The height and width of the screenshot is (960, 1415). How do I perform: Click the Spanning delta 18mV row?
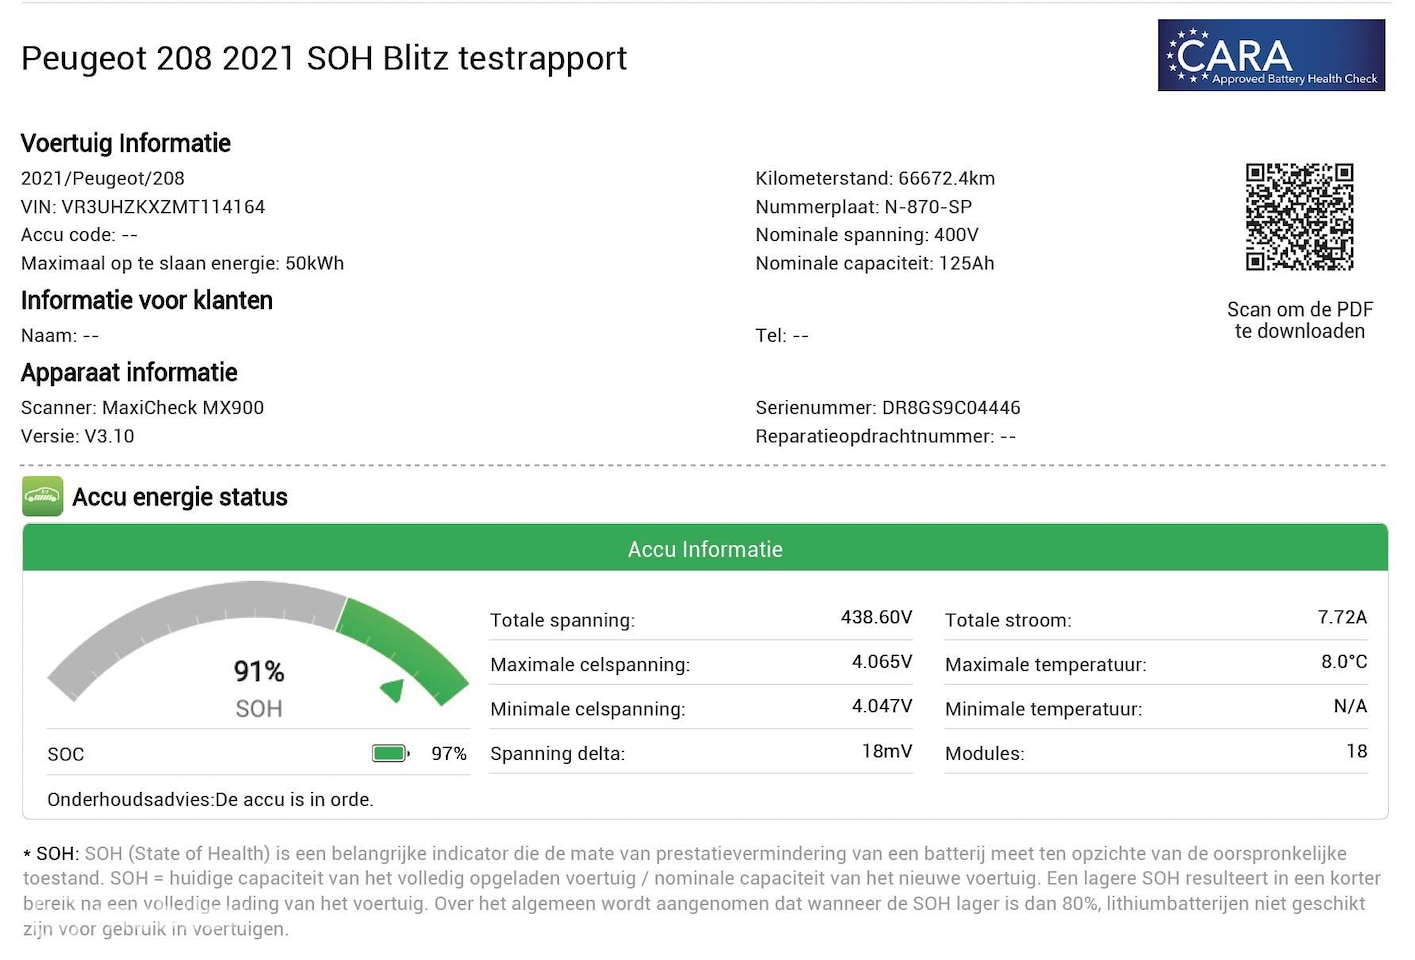coord(700,753)
